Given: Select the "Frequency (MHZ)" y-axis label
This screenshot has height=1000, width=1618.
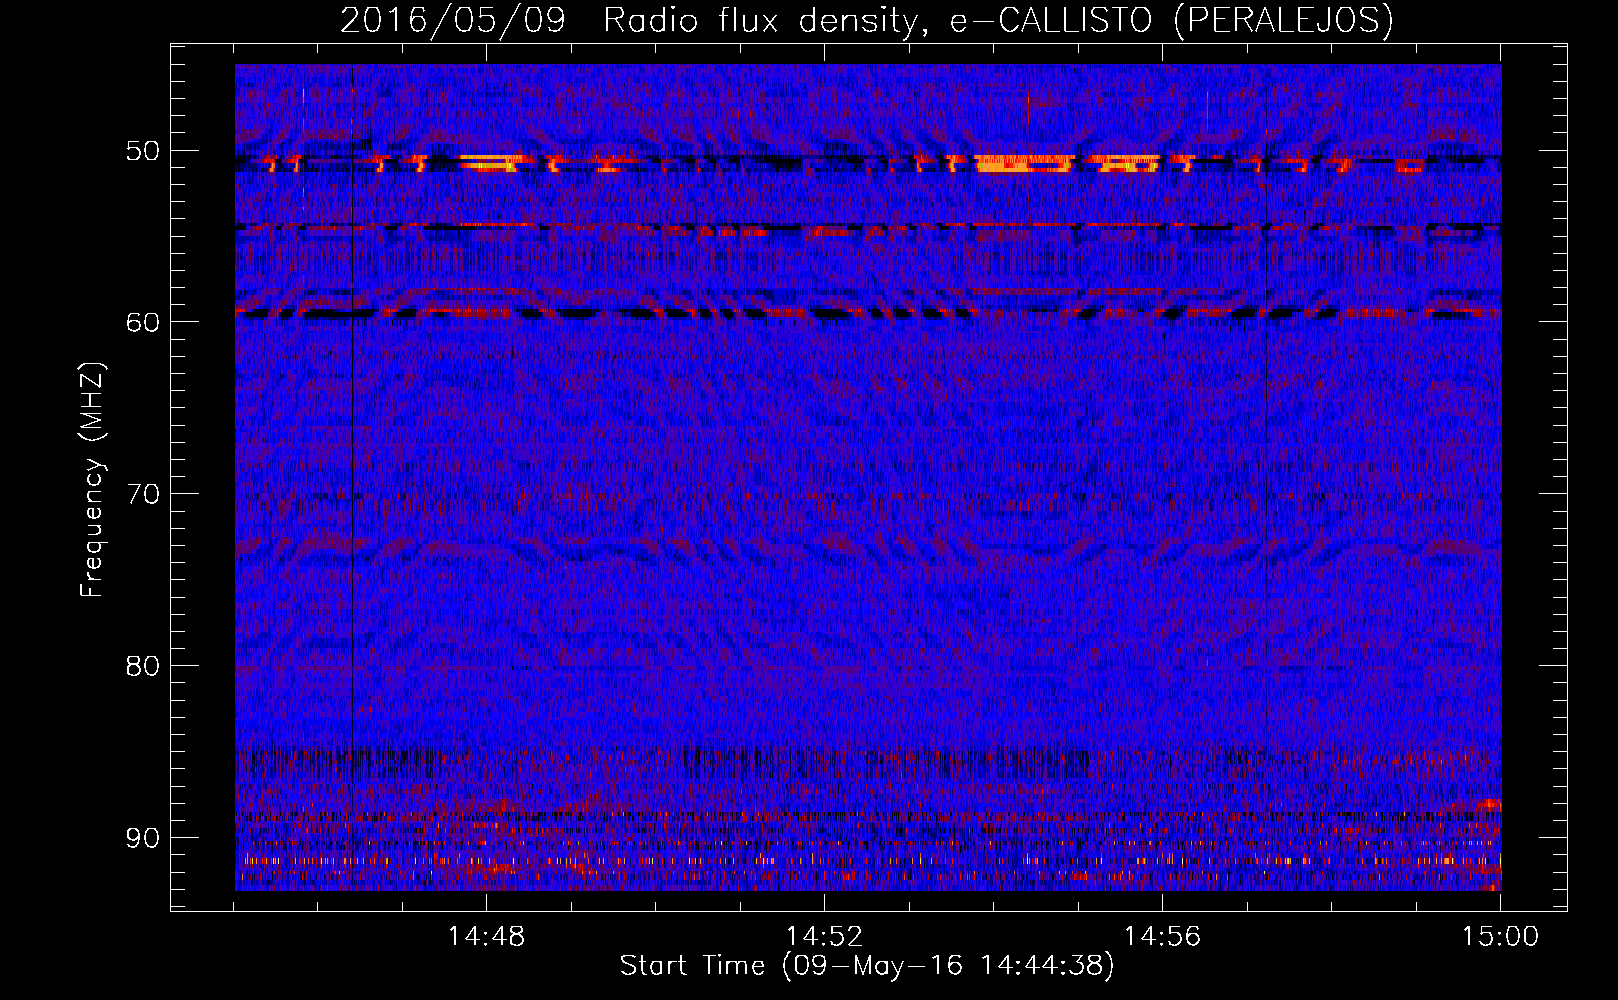Looking at the screenshot, I should (92, 480).
